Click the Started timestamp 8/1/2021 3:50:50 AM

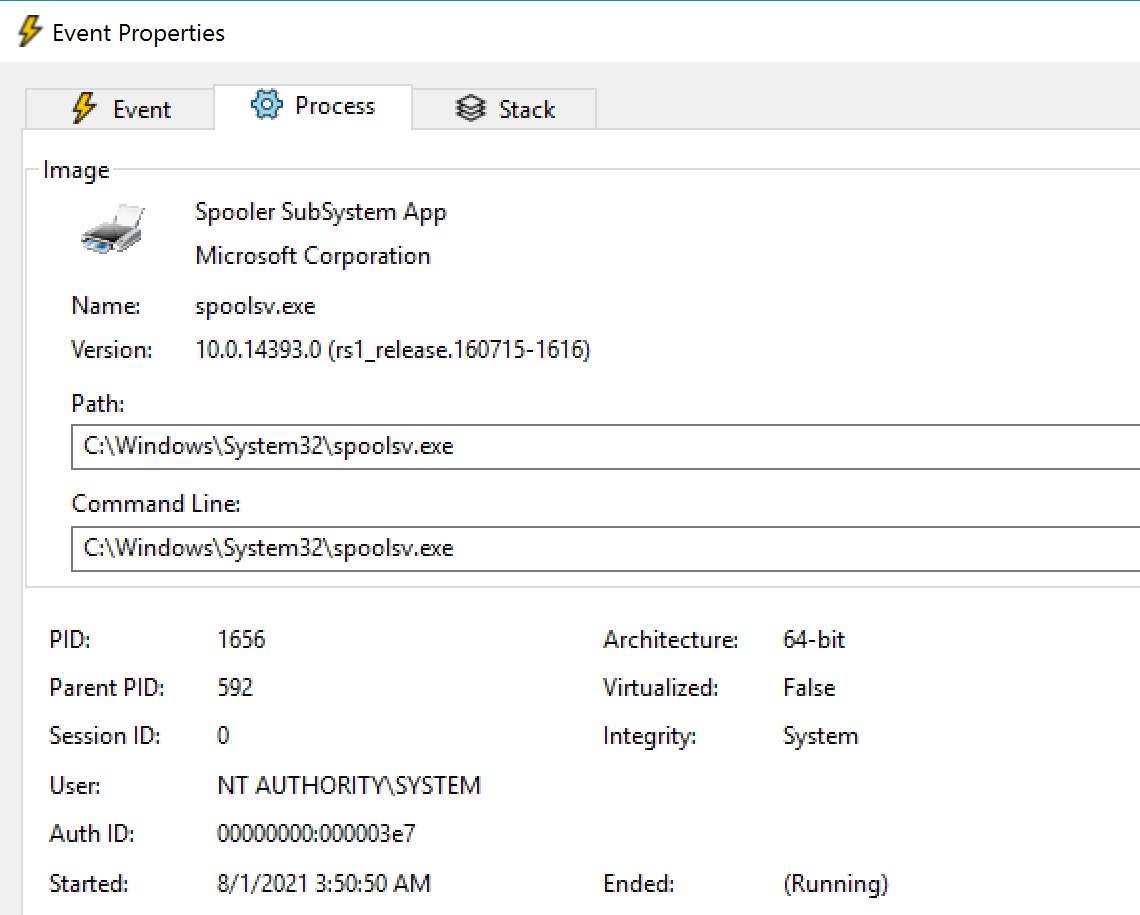[324, 884]
